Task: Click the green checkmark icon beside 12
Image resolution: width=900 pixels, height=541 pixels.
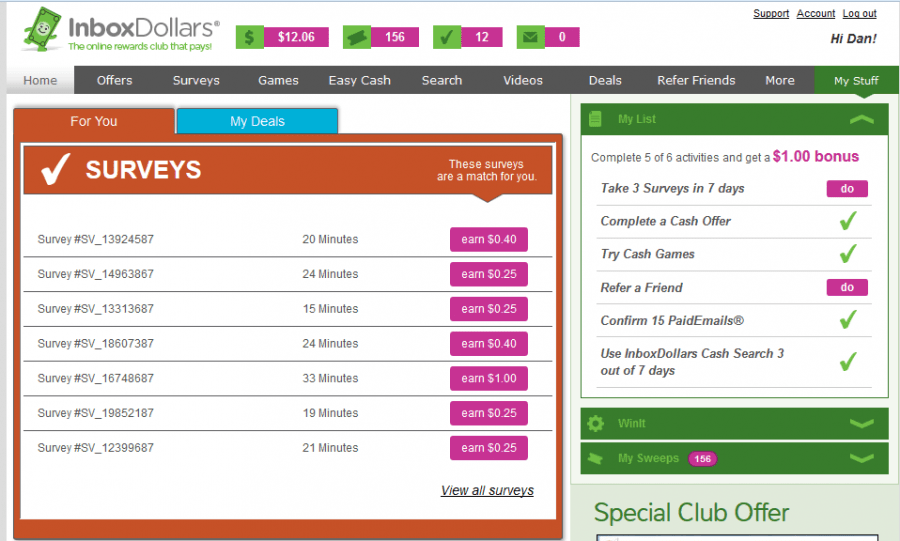Action: (447, 37)
